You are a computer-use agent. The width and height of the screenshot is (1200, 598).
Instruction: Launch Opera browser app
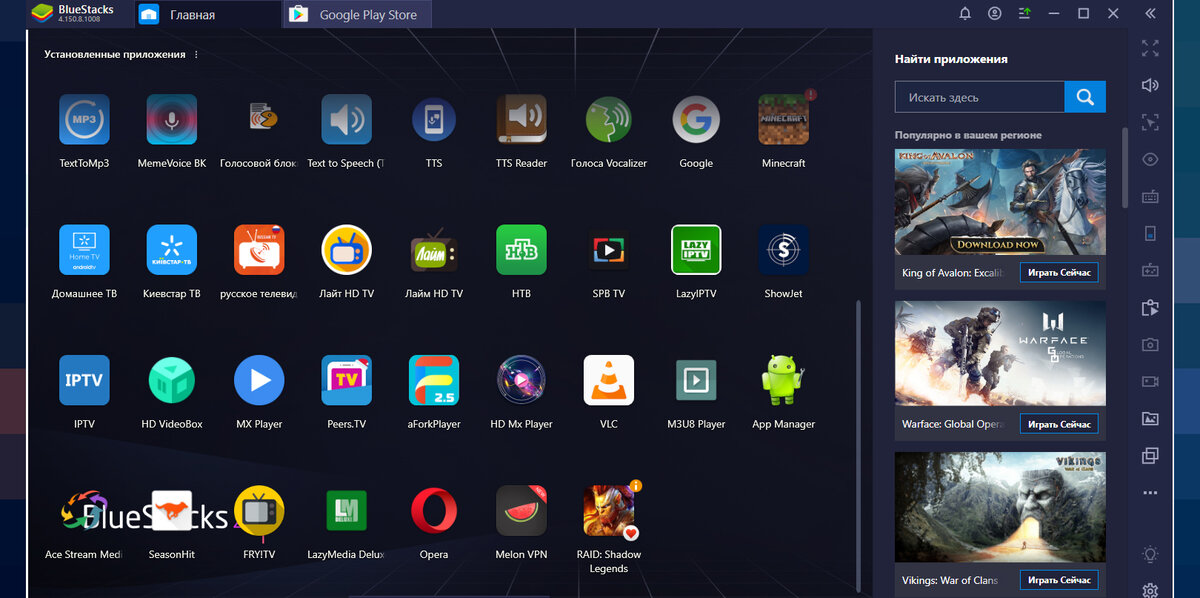(434, 511)
